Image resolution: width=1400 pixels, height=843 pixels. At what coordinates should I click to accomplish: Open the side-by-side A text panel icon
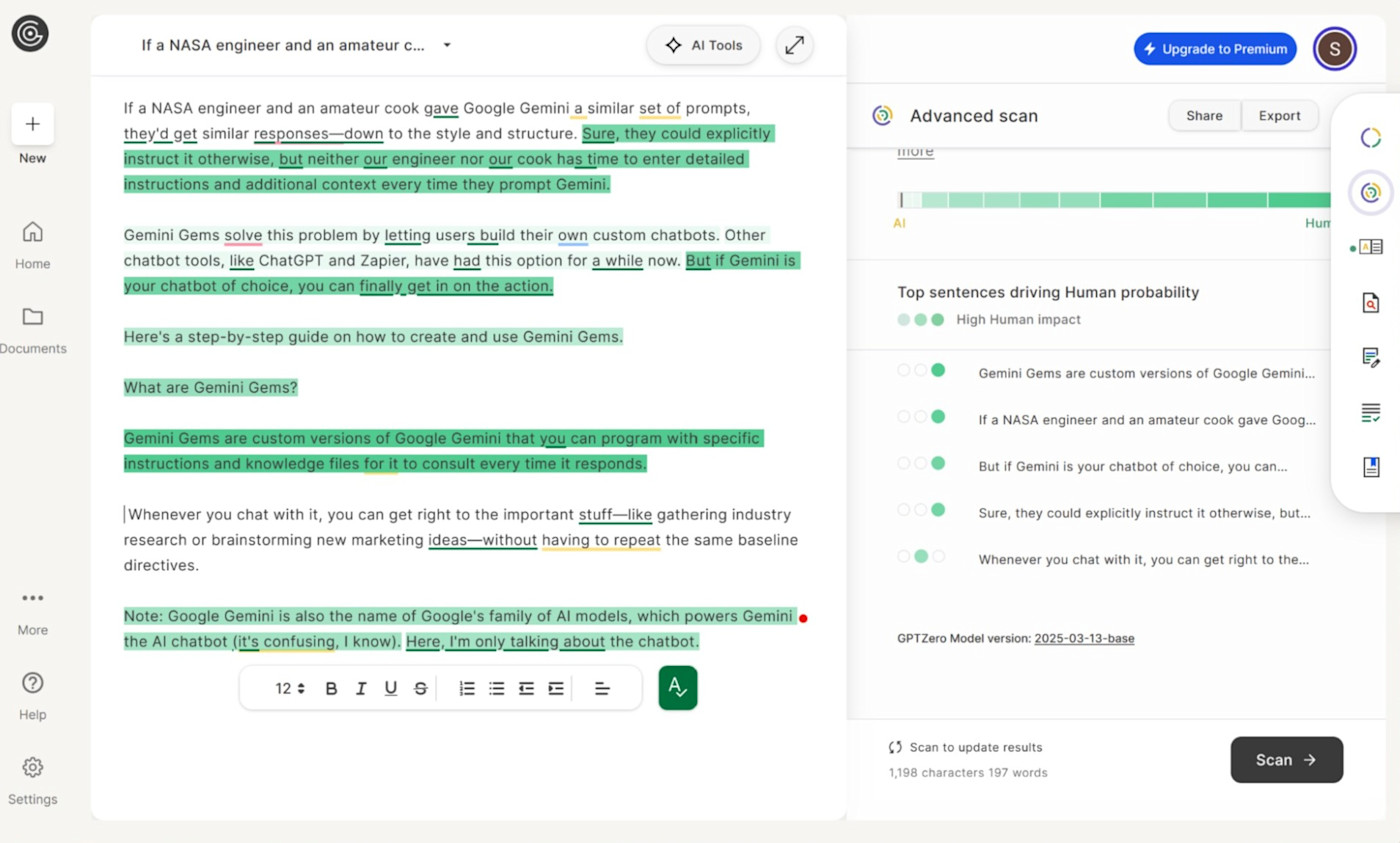click(x=1371, y=247)
